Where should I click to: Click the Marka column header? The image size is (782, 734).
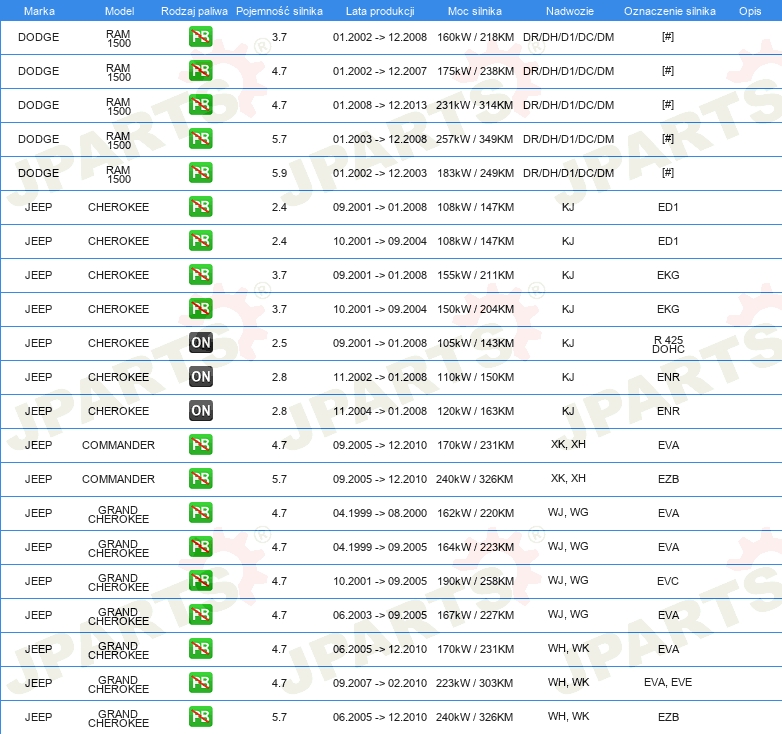click(39, 11)
